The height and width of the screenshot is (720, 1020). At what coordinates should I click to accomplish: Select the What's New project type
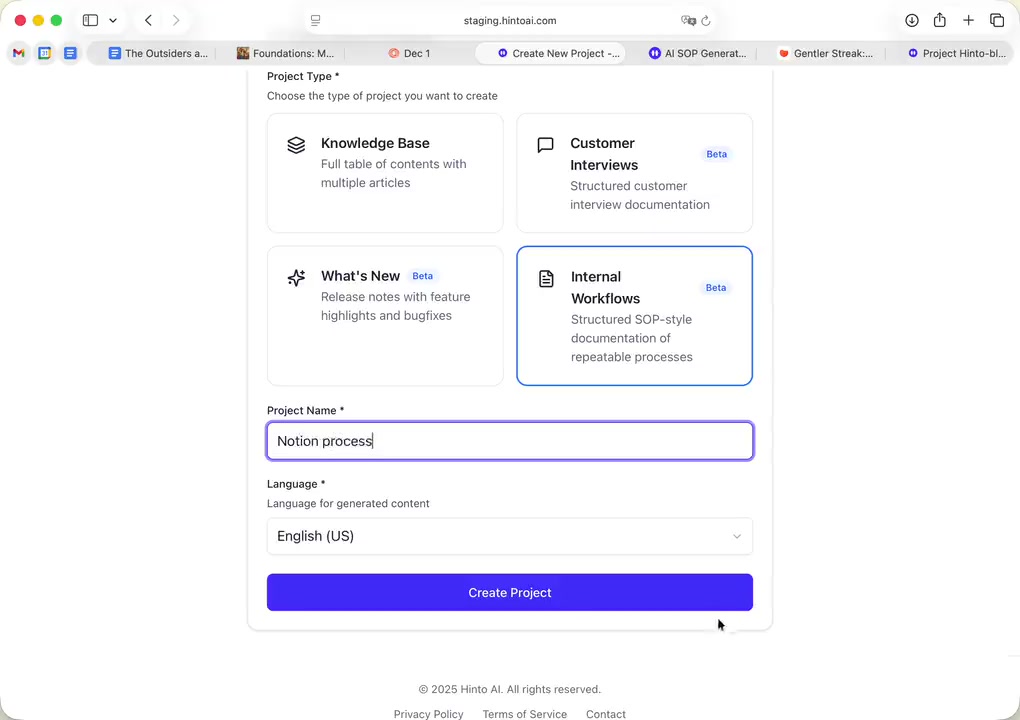(x=385, y=315)
